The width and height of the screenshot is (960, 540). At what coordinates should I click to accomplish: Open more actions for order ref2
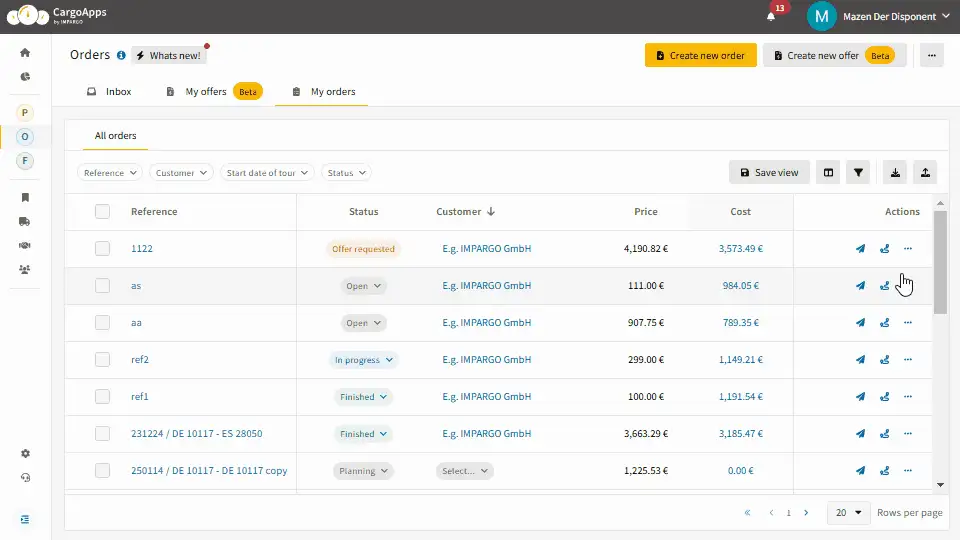point(908,360)
